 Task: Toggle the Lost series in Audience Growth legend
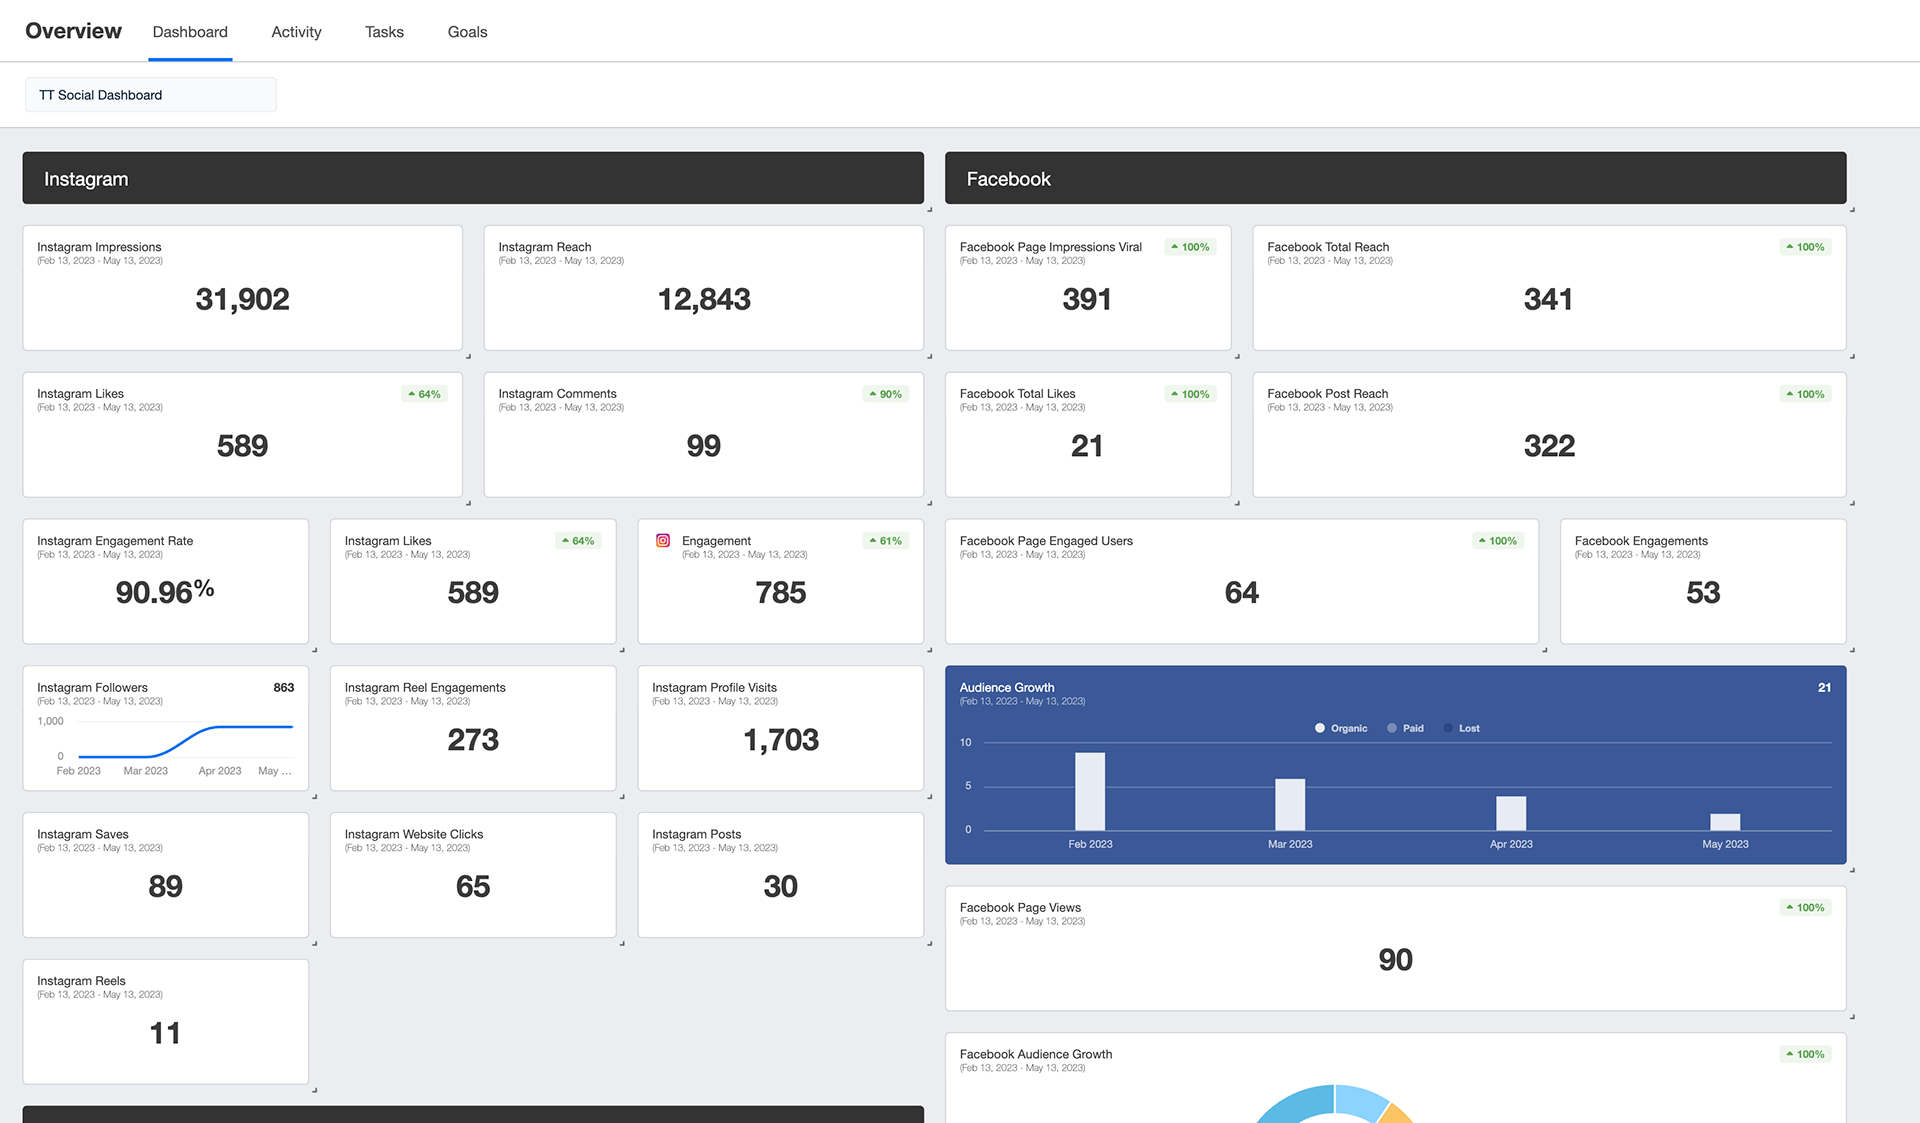pos(1461,728)
